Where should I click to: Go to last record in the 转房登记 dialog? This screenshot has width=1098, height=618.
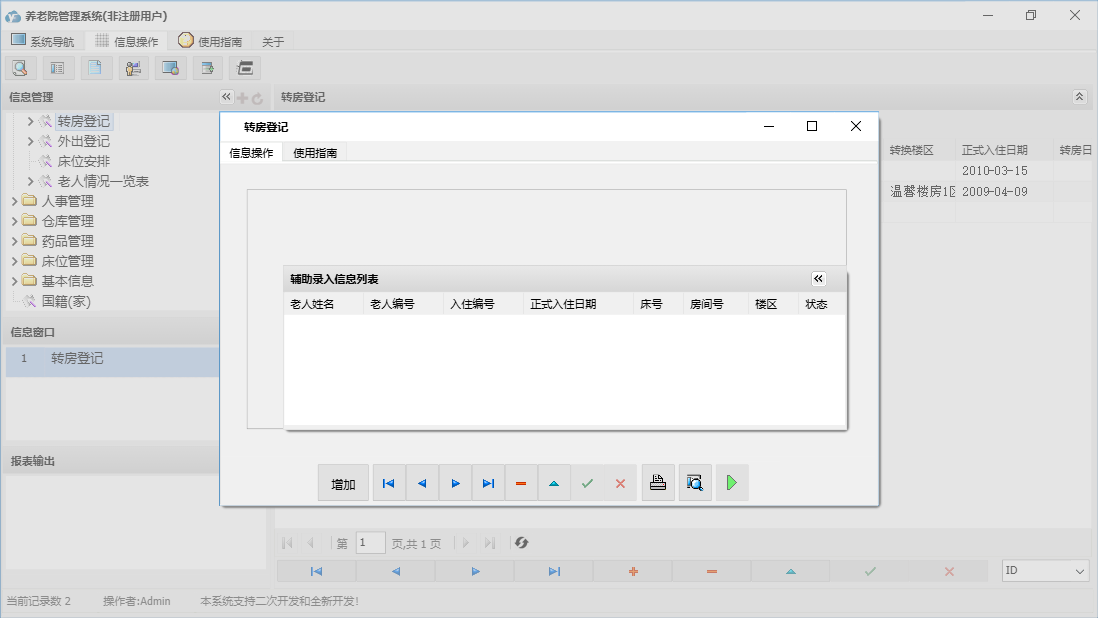[488, 483]
